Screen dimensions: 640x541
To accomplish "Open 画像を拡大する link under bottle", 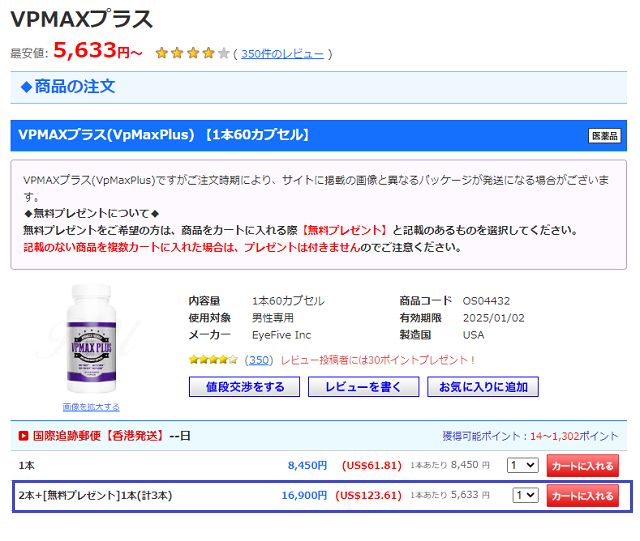I will pyautogui.click(x=91, y=407).
